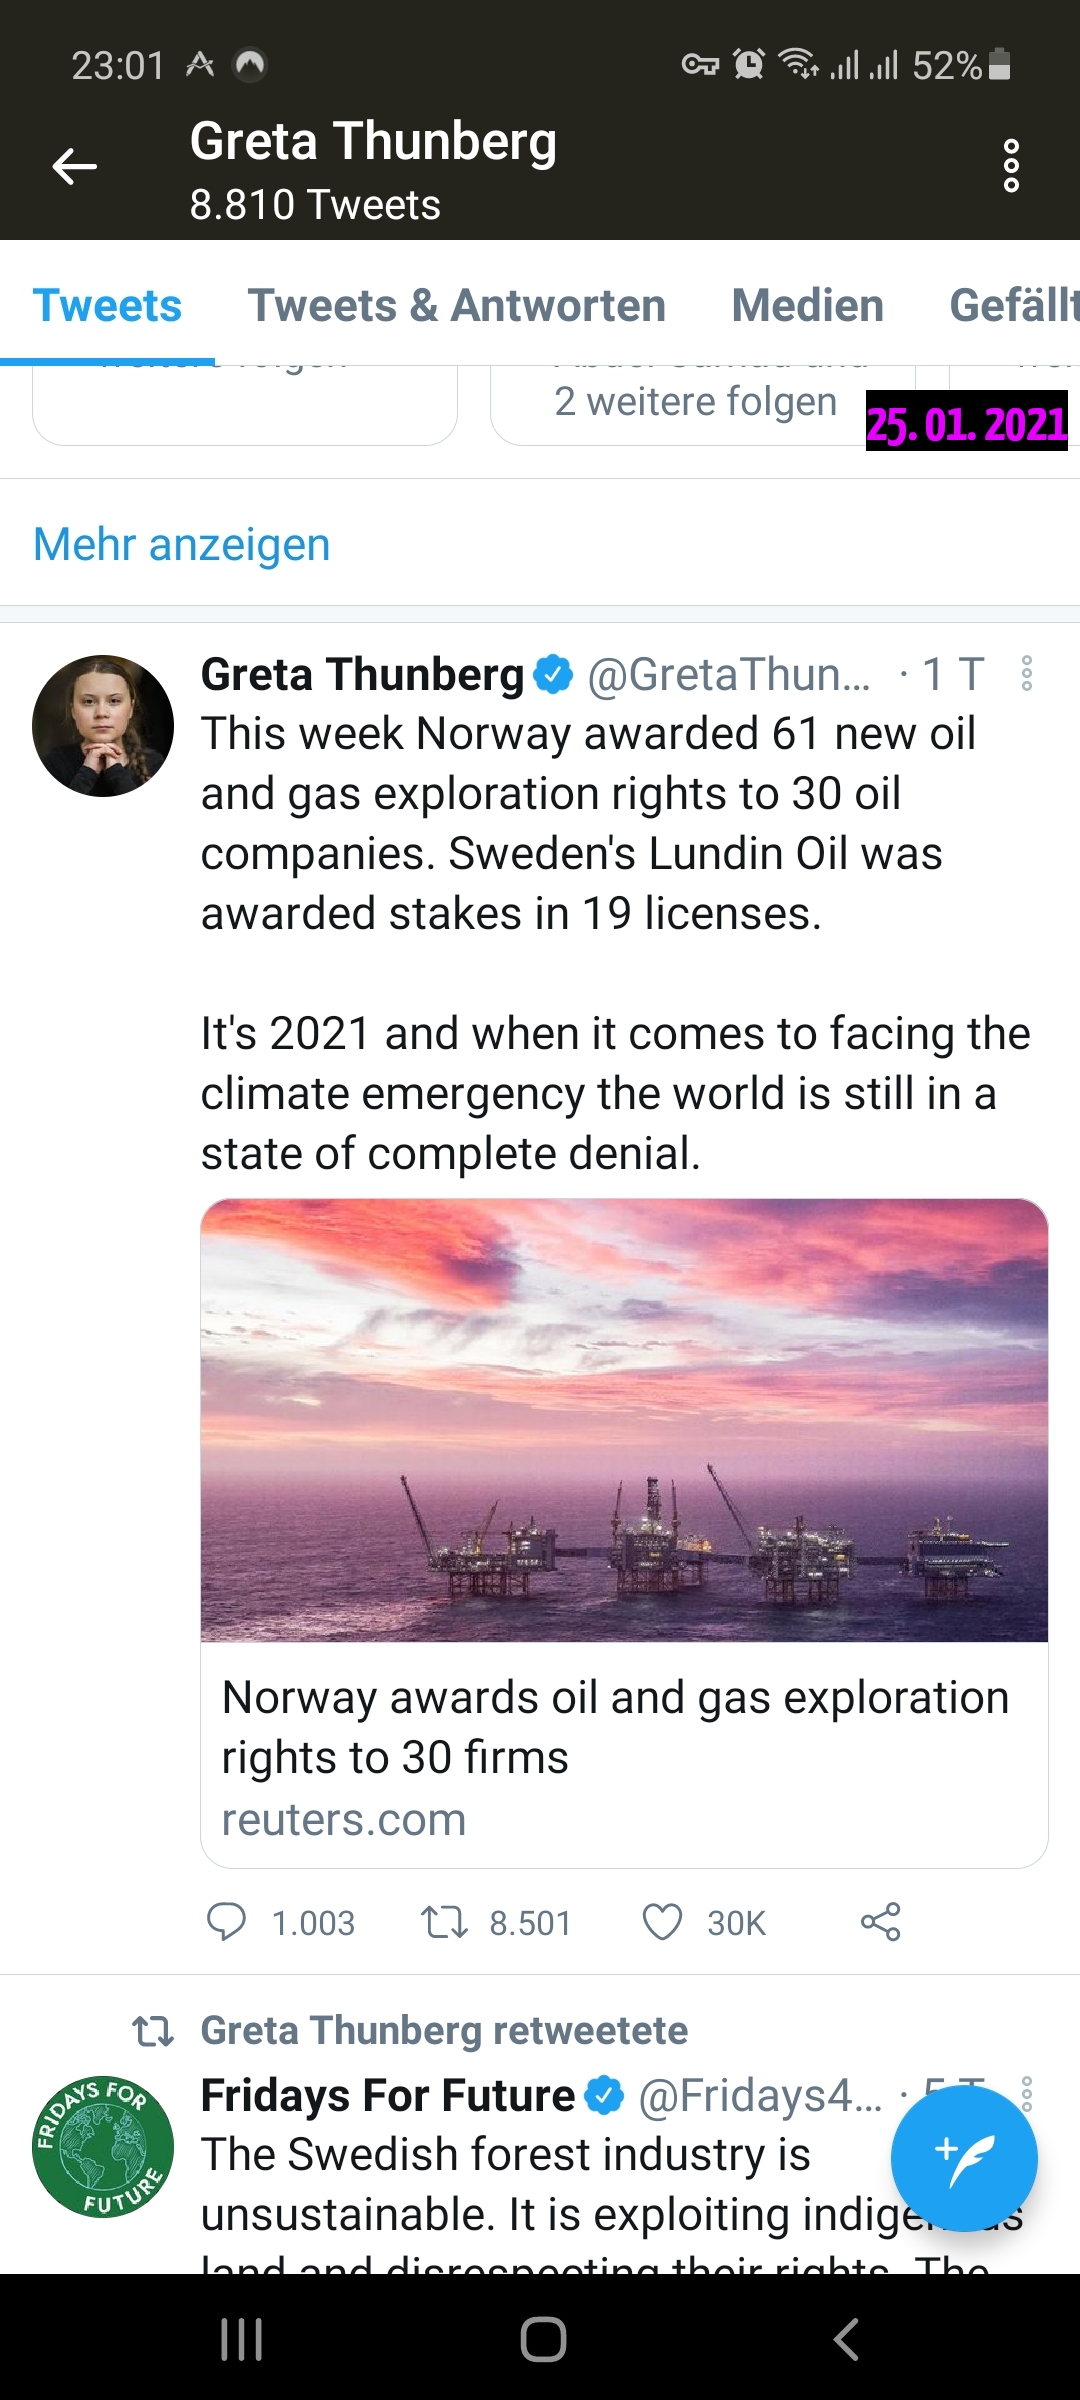Image resolution: width=1080 pixels, height=2400 pixels.
Task: Switch to Tweets & Antworten tab
Action: (x=457, y=306)
